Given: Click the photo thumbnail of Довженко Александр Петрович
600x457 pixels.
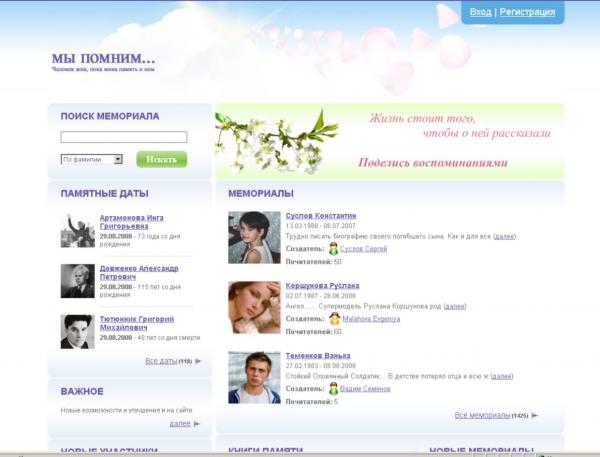Looking at the screenshot, I should coord(77,281).
